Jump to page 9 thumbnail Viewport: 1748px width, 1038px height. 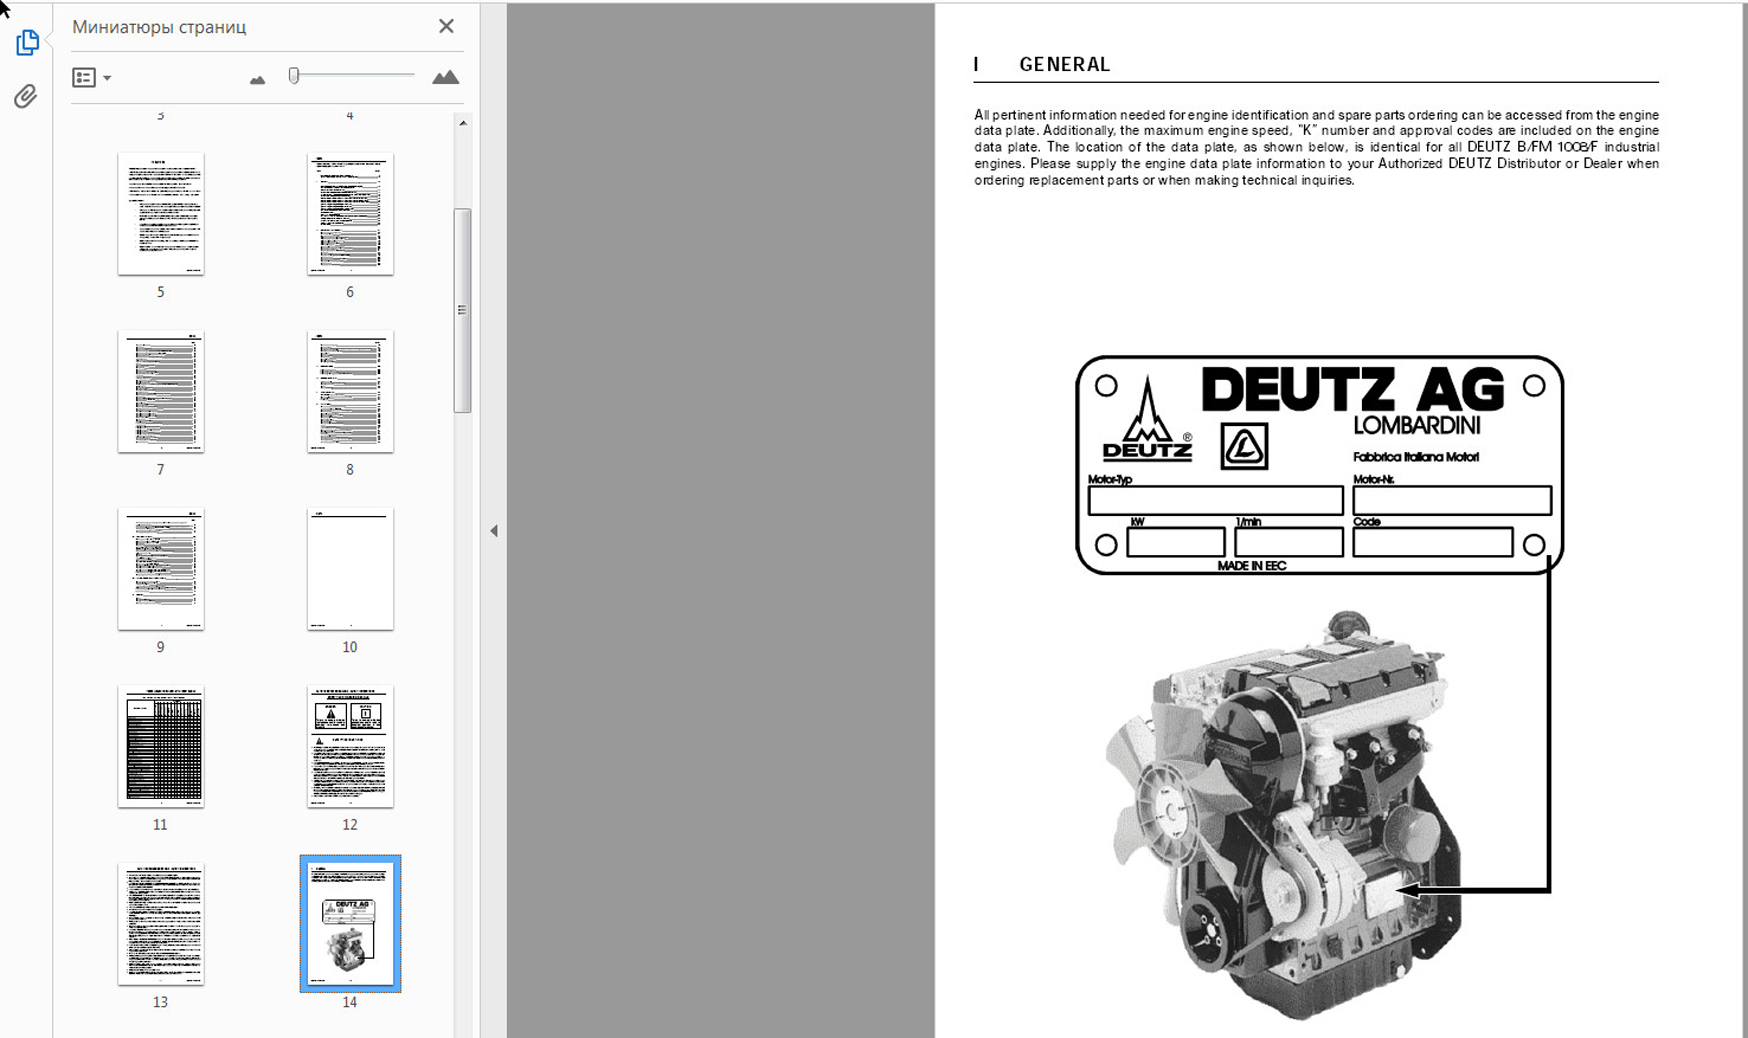[x=161, y=569]
